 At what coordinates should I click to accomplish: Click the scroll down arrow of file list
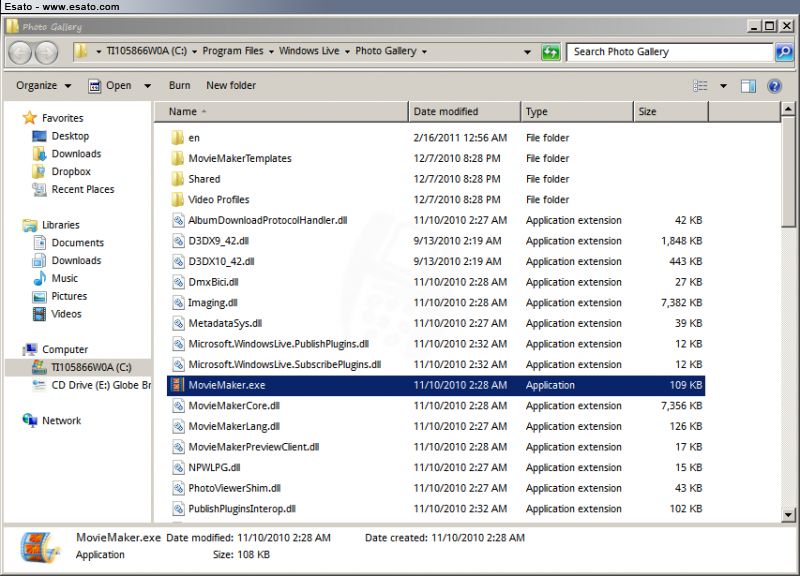pos(788,515)
